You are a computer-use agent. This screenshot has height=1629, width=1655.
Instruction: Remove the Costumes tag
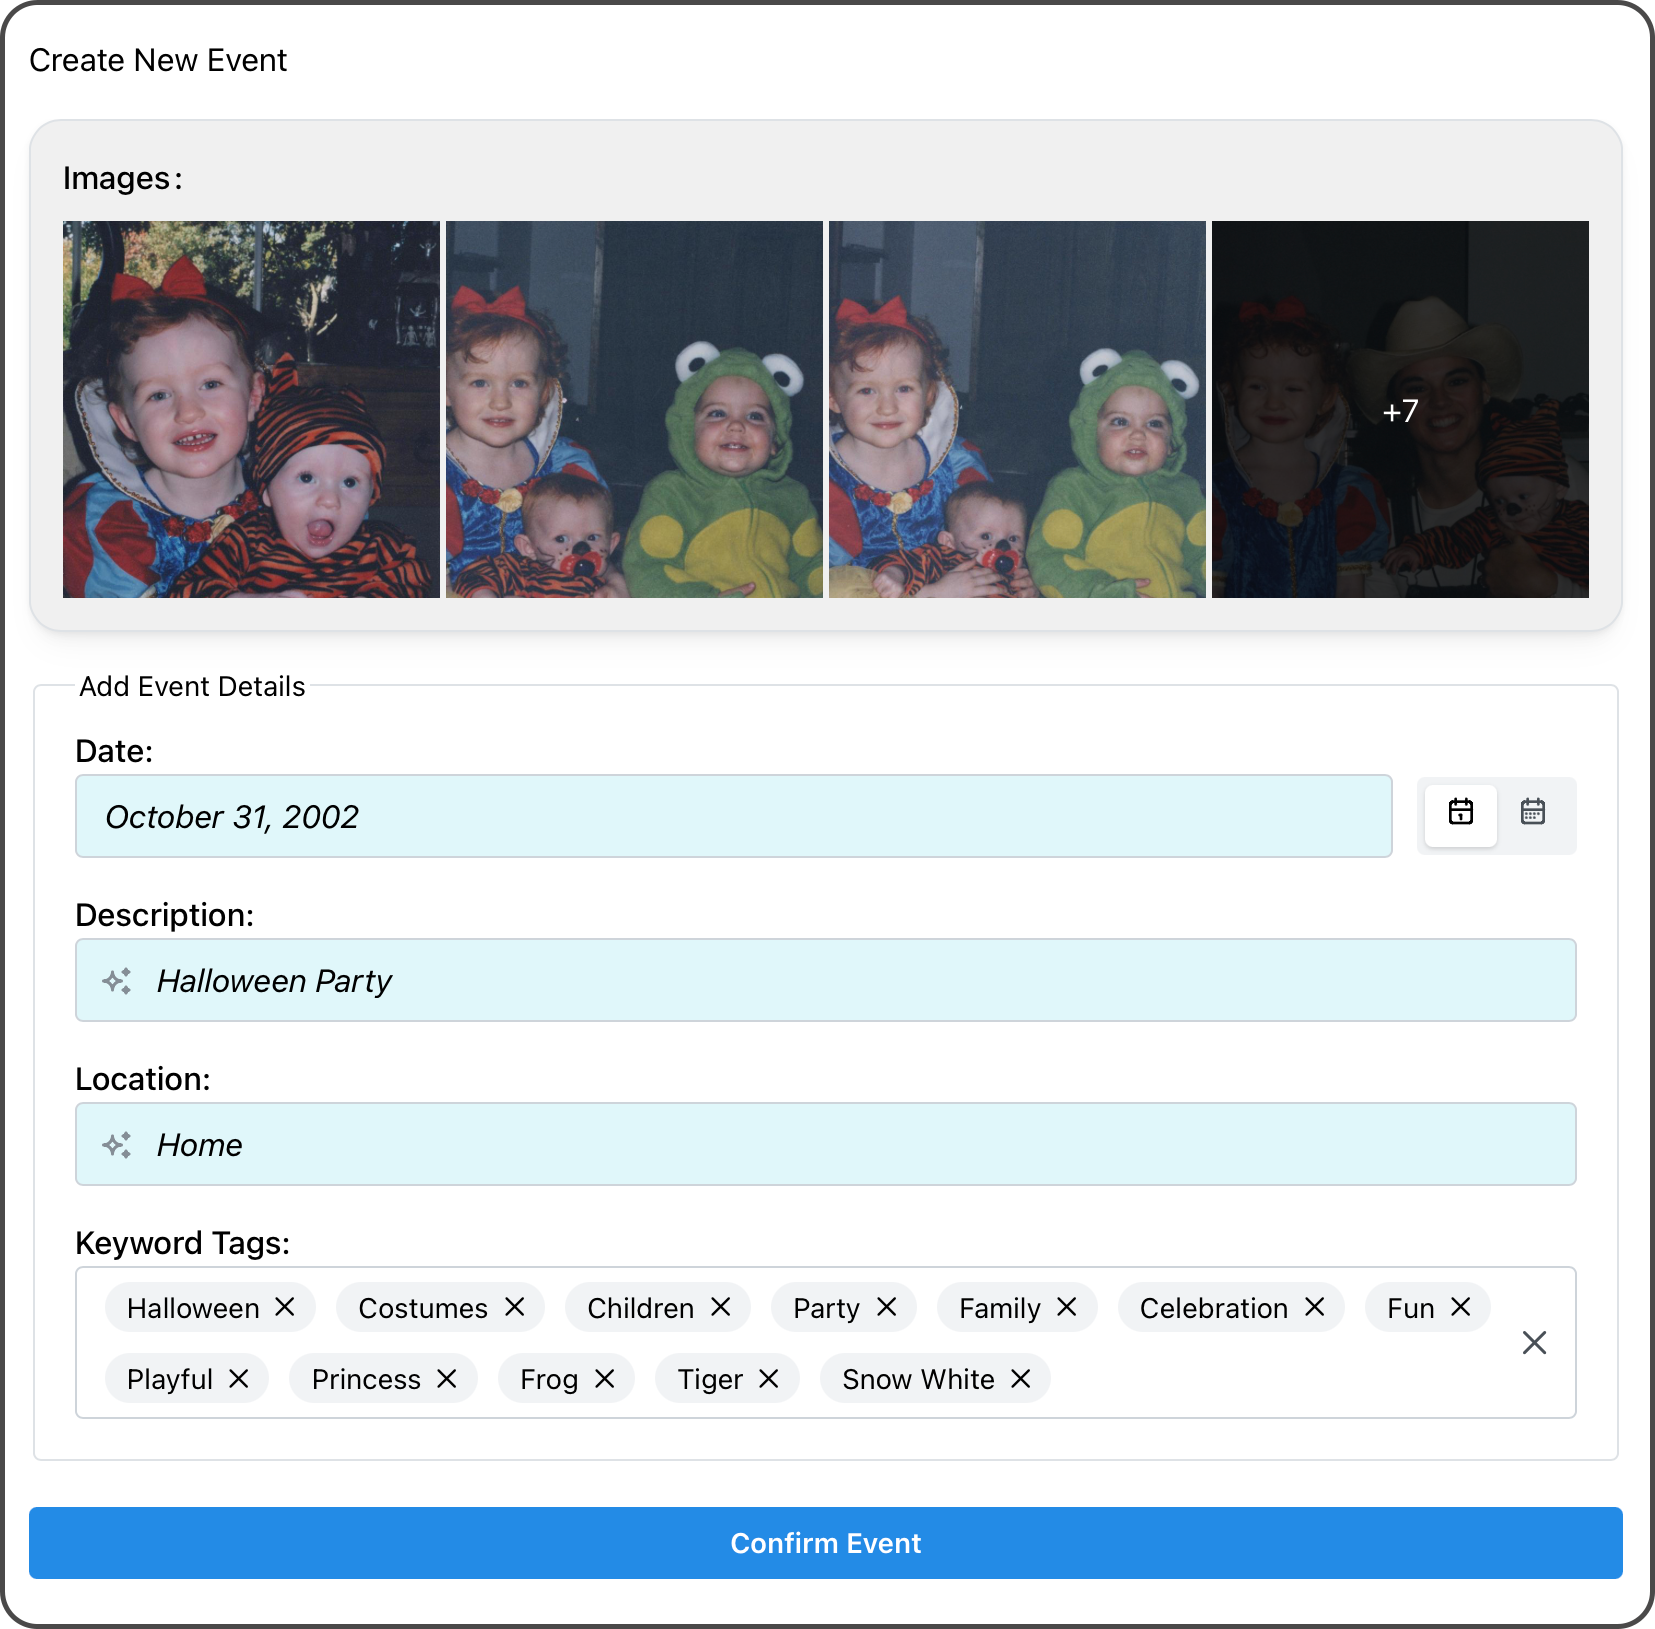click(x=514, y=1307)
